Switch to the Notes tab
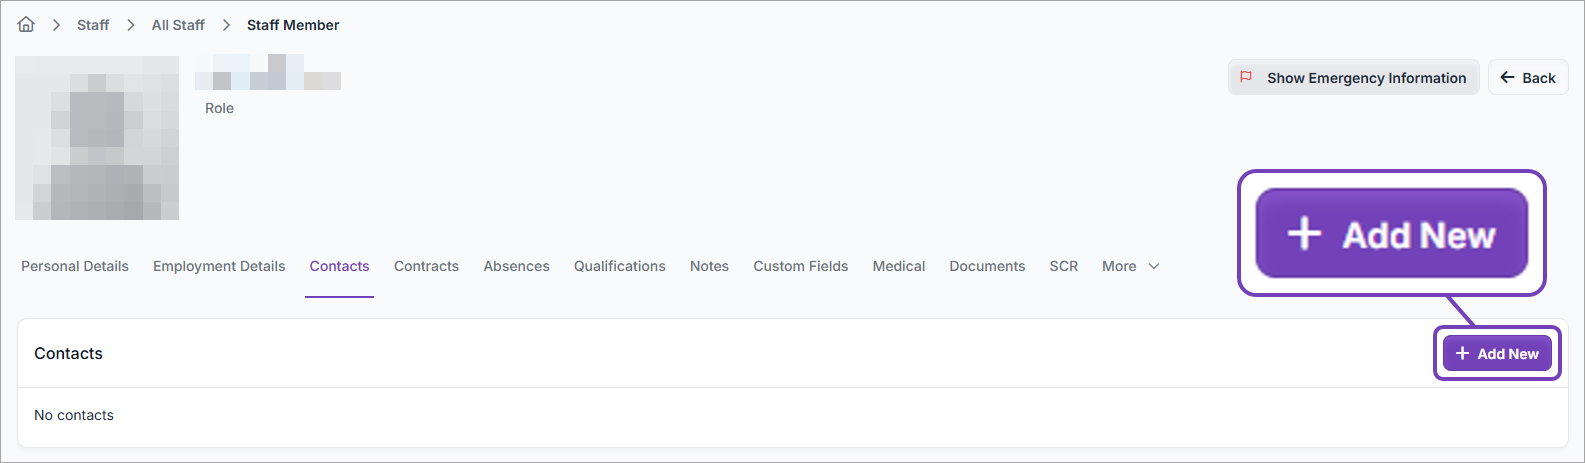Screen dimensions: 1585x463 709,266
